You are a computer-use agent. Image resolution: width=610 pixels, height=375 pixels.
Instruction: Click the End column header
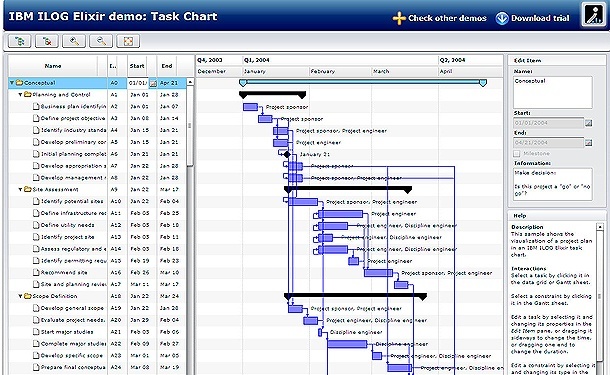tap(167, 66)
